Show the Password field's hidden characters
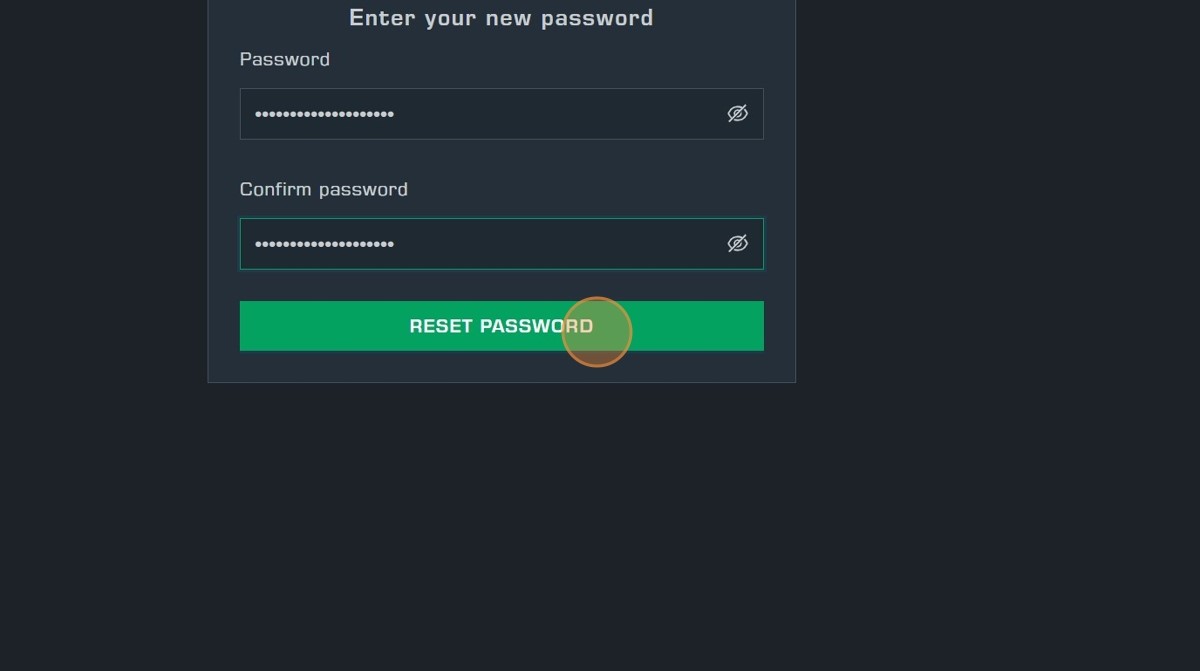Screen dimensions: 1200x671 pyautogui.click(x=737, y=114)
